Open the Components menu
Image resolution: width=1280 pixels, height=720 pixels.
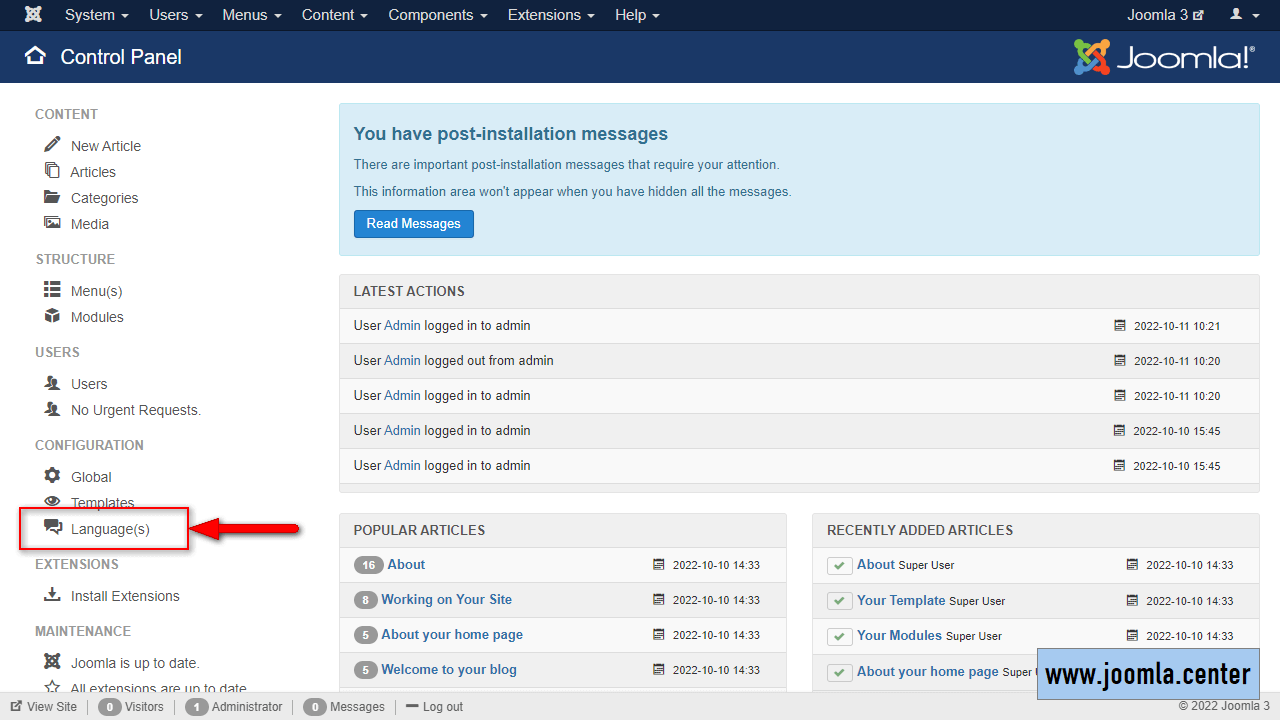[437, 15]
